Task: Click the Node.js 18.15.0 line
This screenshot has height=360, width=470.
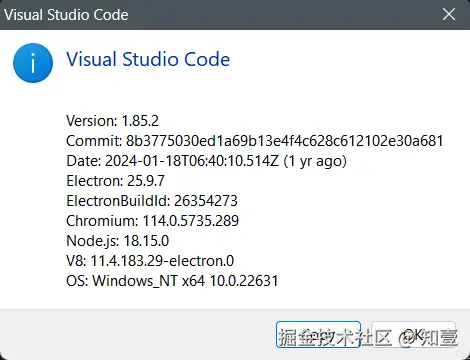Action: click(x=117, y=241)
